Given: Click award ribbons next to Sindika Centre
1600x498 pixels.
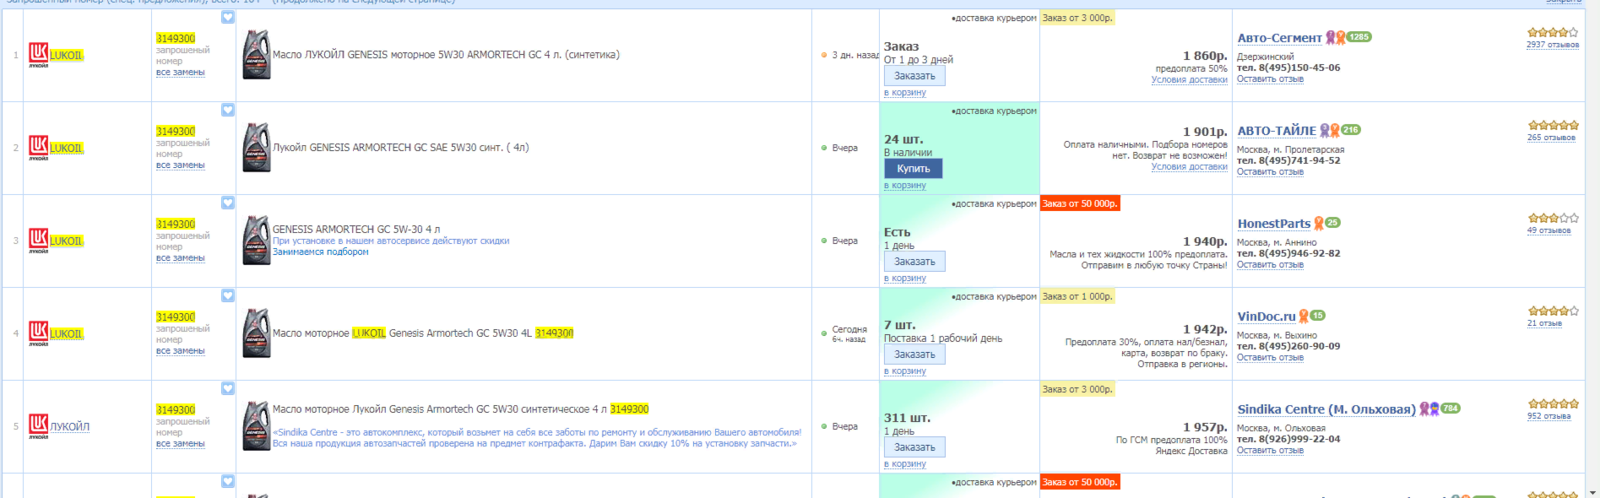Looking at the screenshot, I should pos(1429,410).
